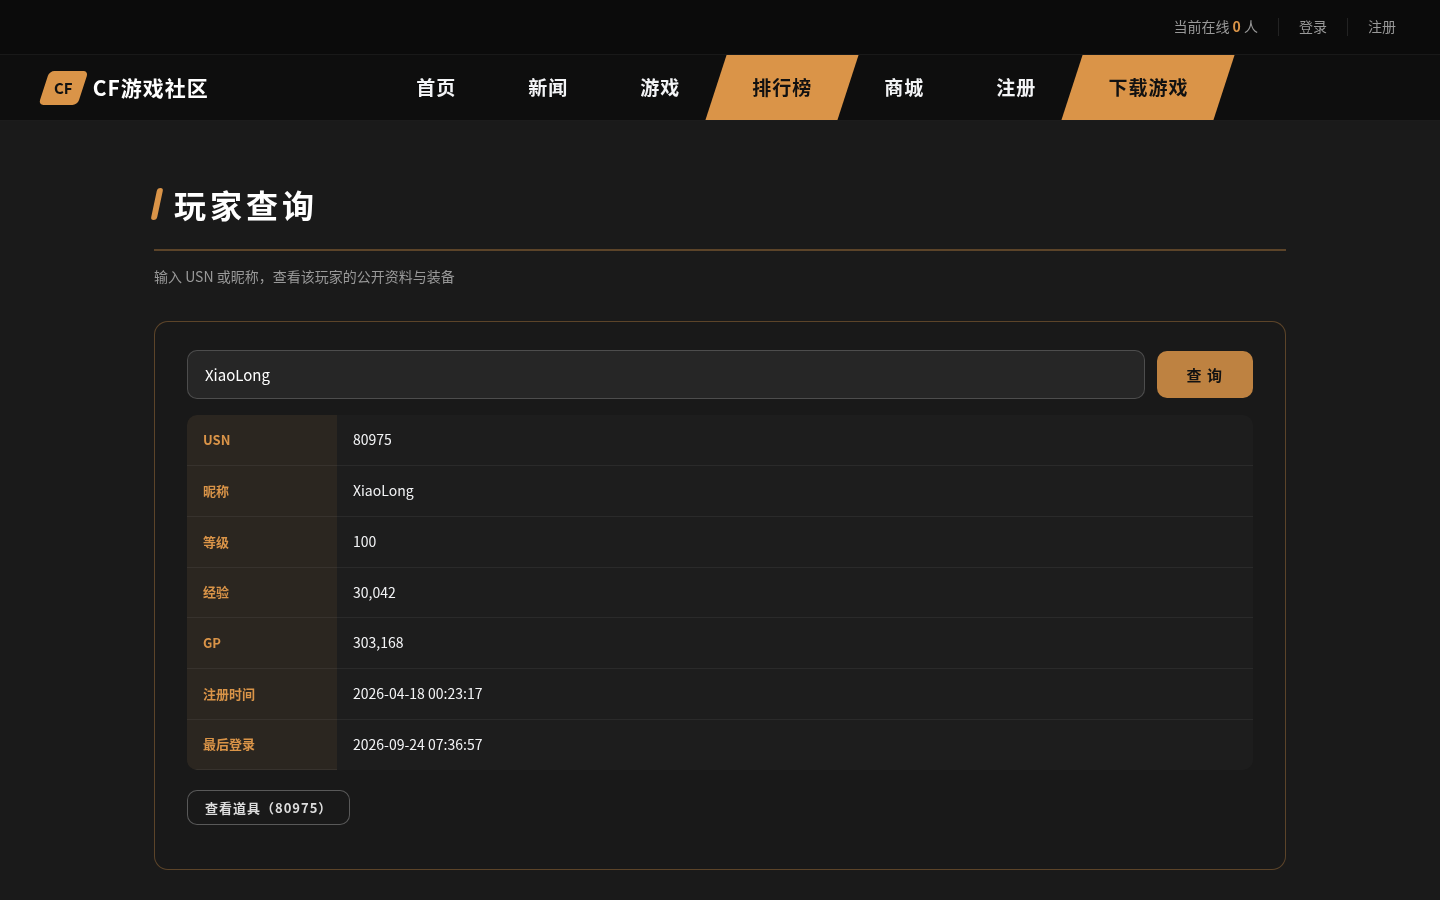Click the 玩家查询 page heading
The height and width of the screenshot is (900, 1440).
coord(245,206)
